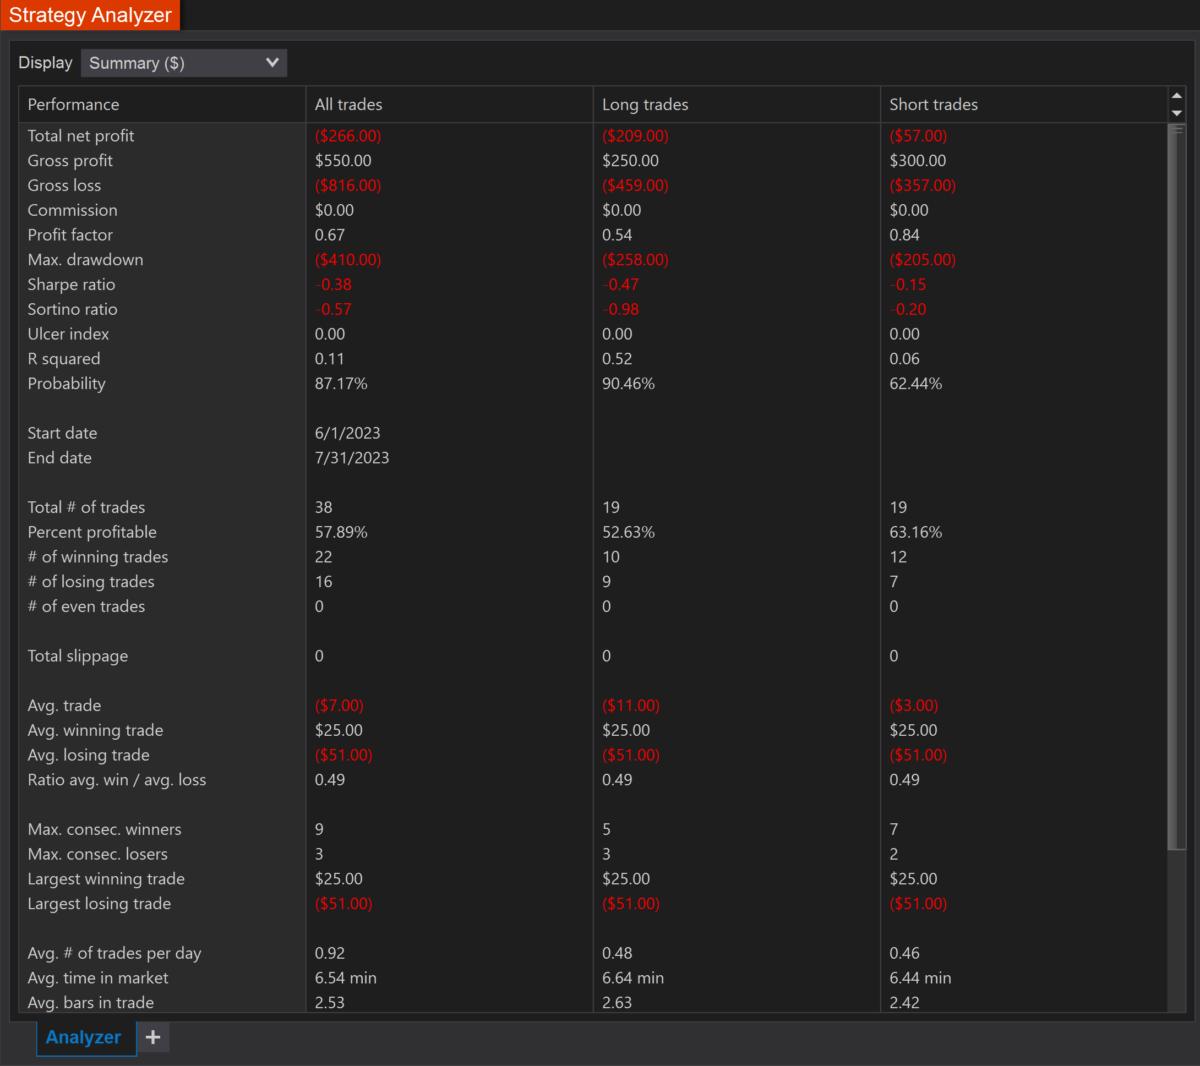
Task: Click the Strategy Analyzer title tab
Action: [90, 15]
